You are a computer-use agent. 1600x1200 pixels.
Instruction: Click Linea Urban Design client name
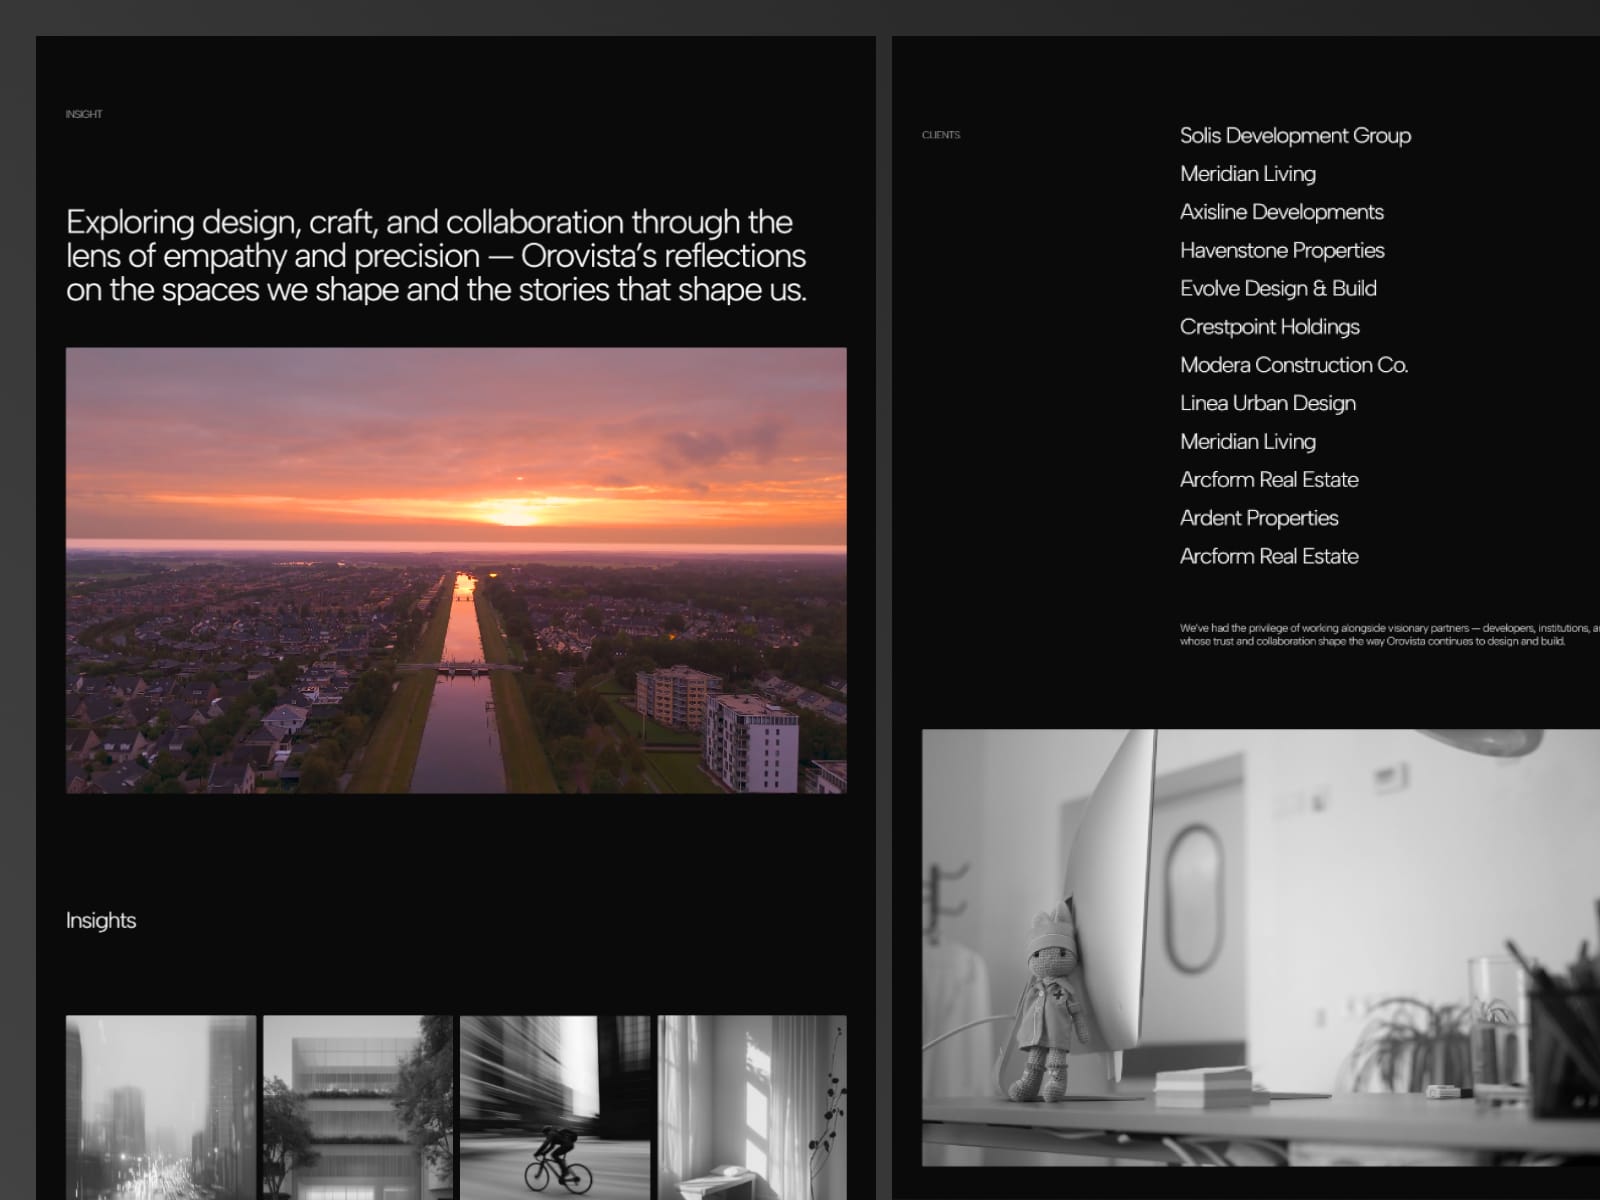pyautogui.click(x=1268, y=403)
